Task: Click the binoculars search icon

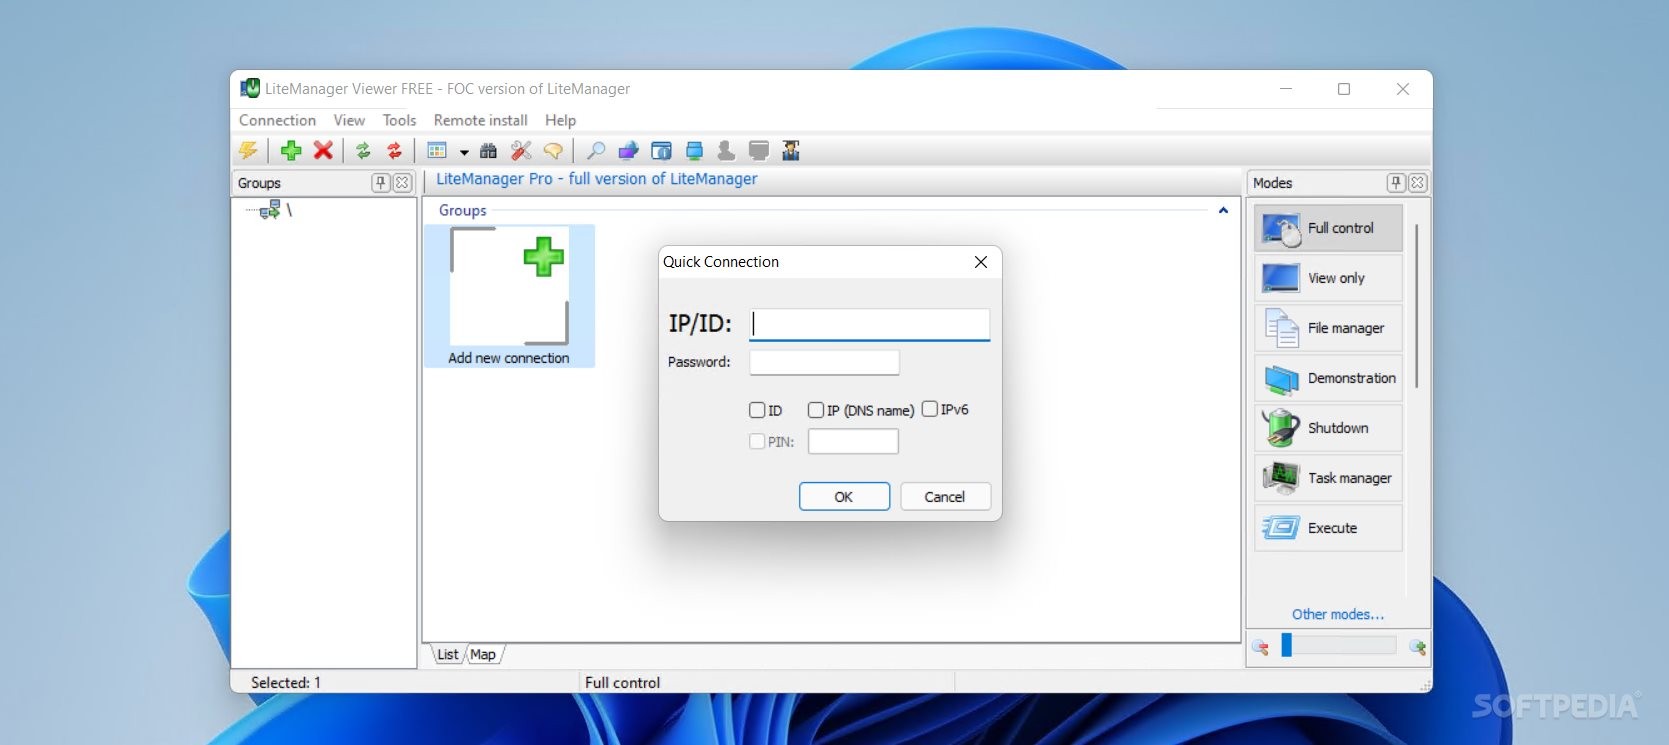Action: 488,151
